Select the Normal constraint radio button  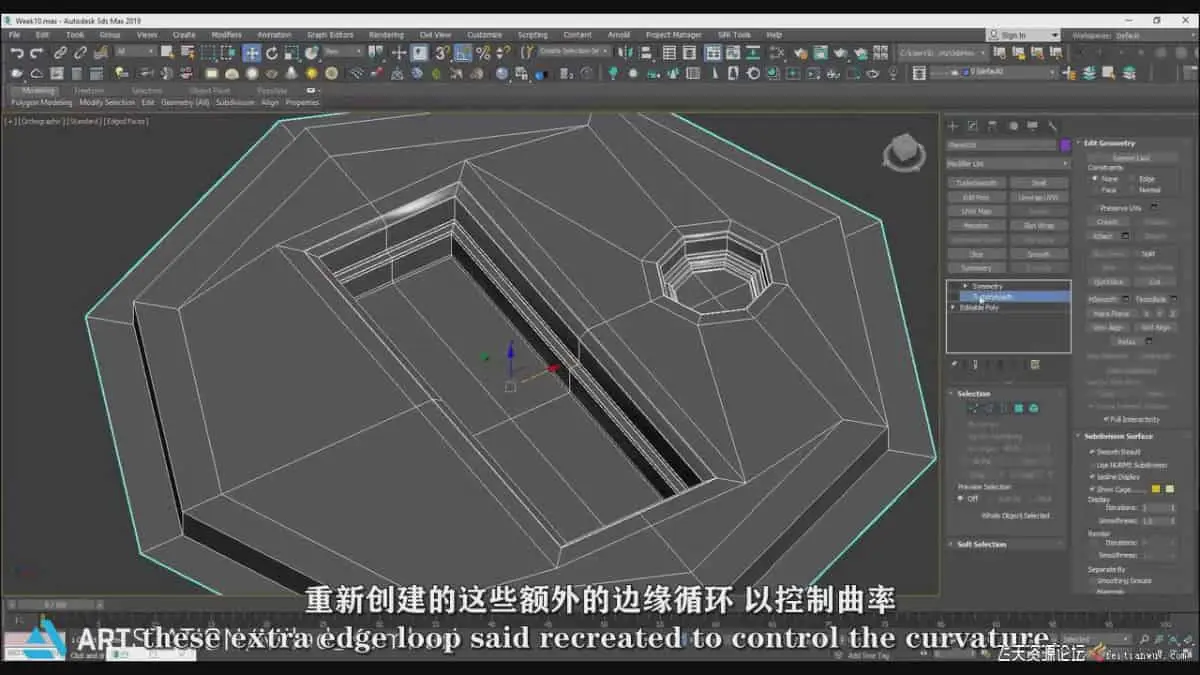tap(1132, 189)
